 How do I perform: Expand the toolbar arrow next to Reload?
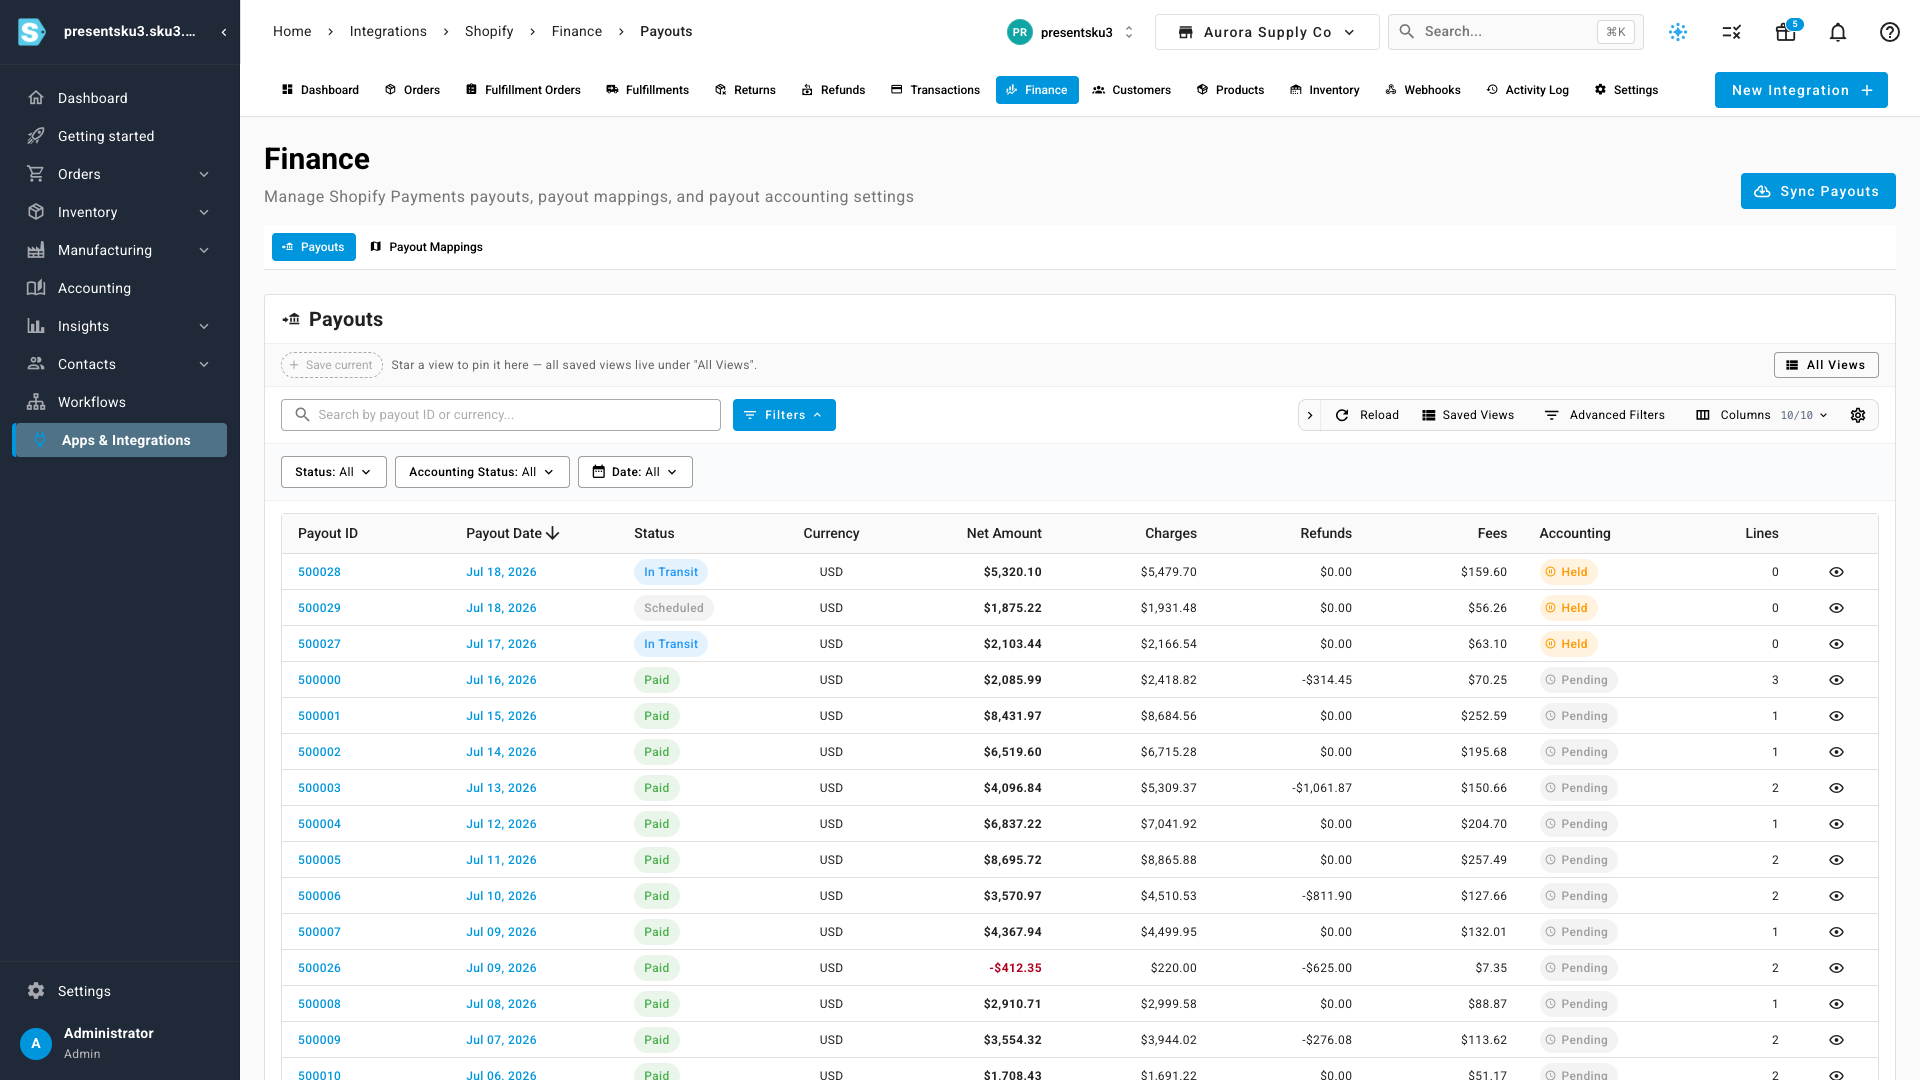coord(1310,415)
